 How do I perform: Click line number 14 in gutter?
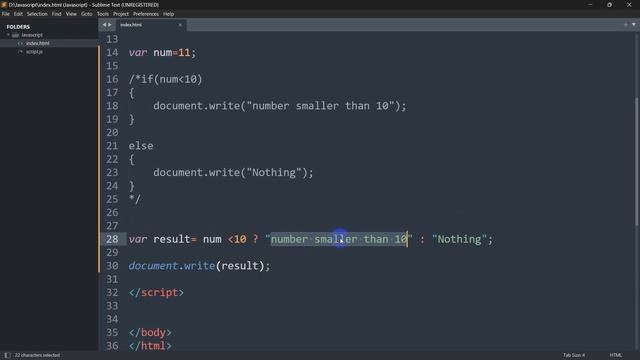(112, 53)
